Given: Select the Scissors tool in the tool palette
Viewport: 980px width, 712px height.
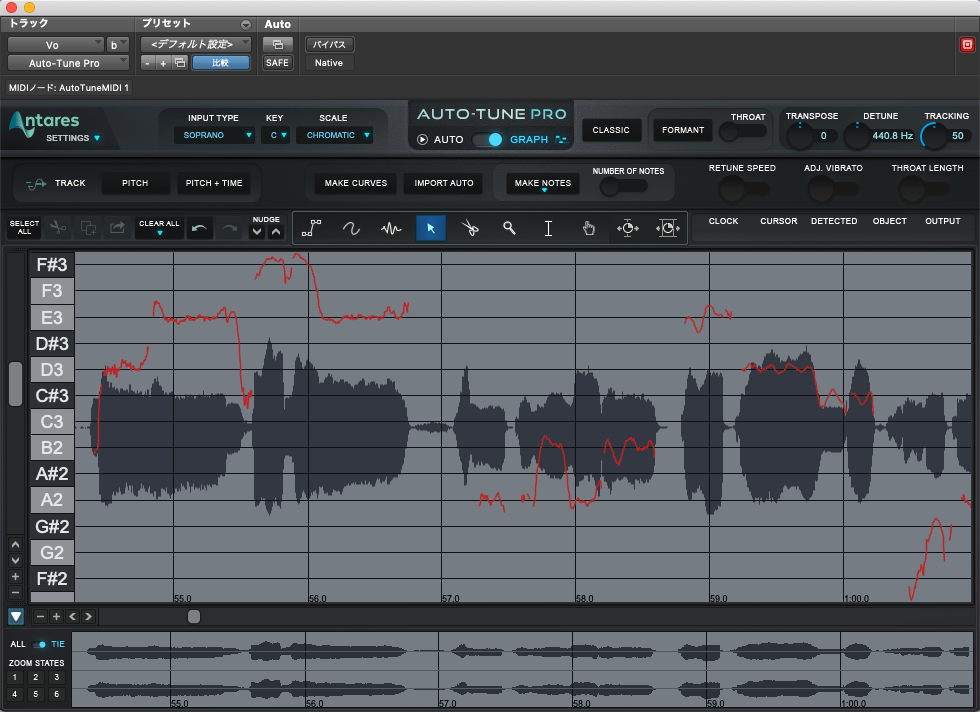Looking at the screenshot, I should coord(470,228).
